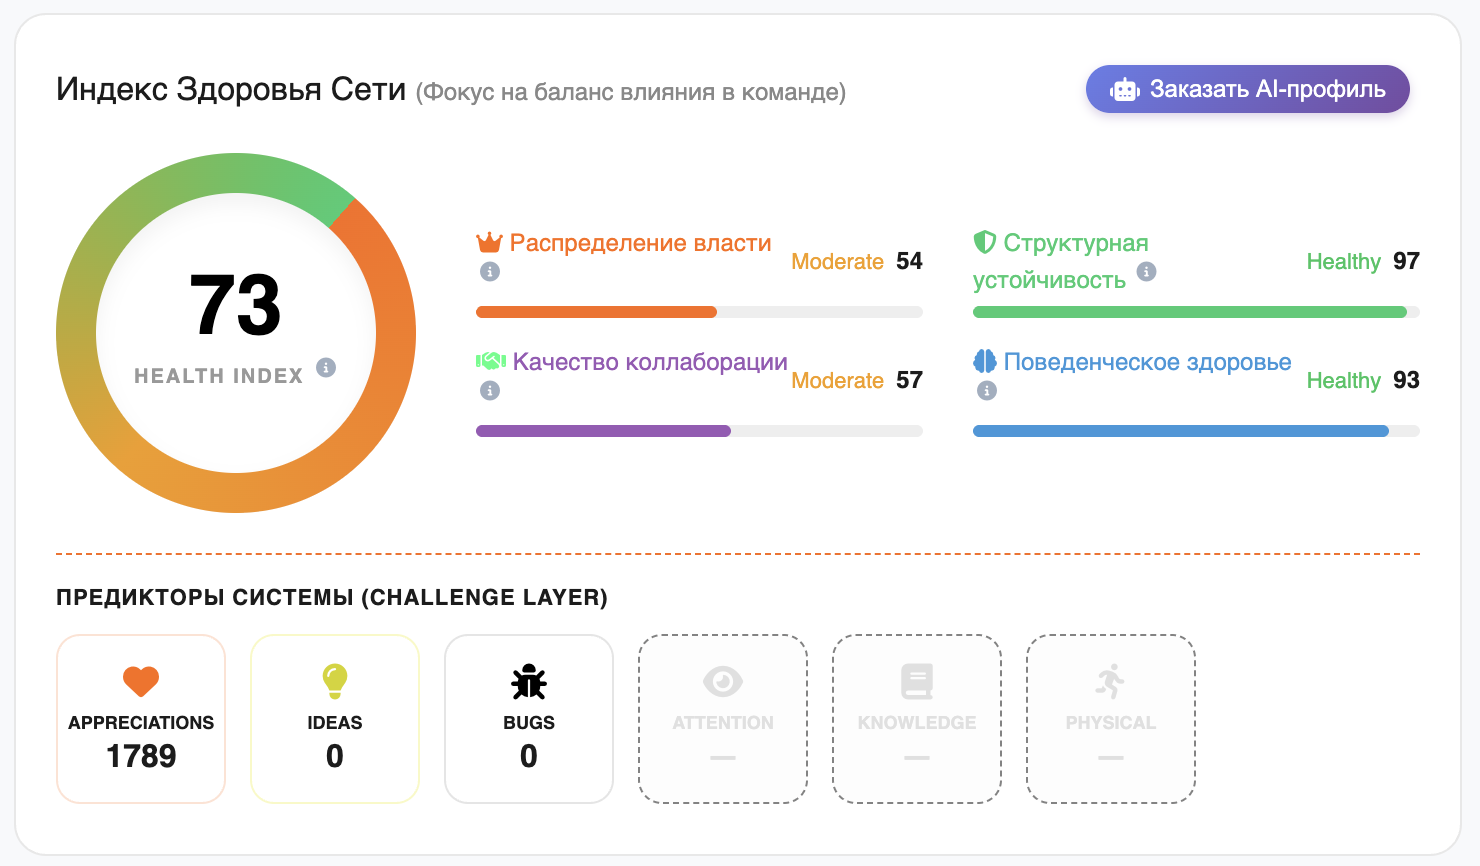This screenshot has width=1480, height=866.
Task: Click the Качество коллаборации label
Action: click(x=650, y=362)
